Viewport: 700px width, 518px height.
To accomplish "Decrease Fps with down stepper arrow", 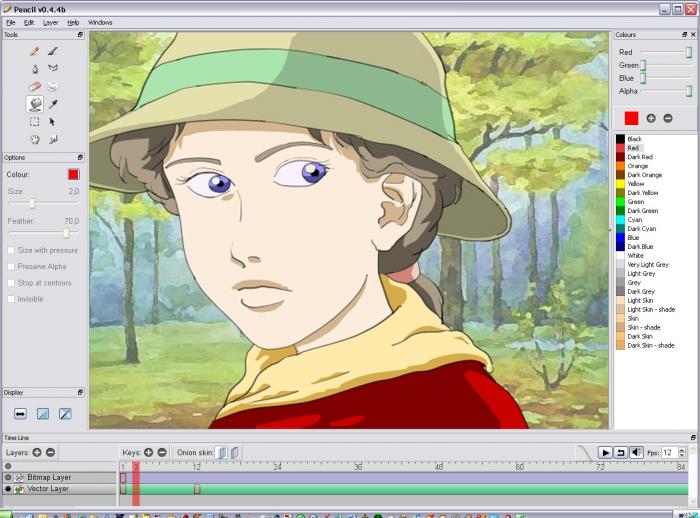I will [x=682, y=455].
